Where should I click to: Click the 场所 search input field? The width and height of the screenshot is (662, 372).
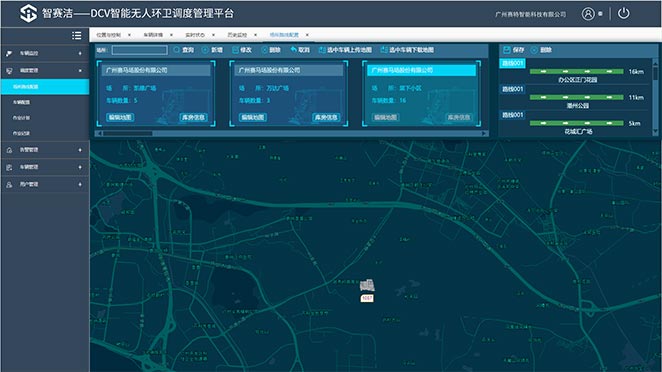139,50
